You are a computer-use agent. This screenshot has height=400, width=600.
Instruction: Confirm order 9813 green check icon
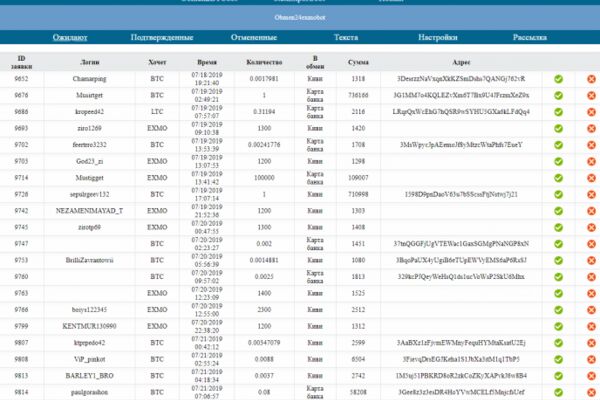coord(559,376)
